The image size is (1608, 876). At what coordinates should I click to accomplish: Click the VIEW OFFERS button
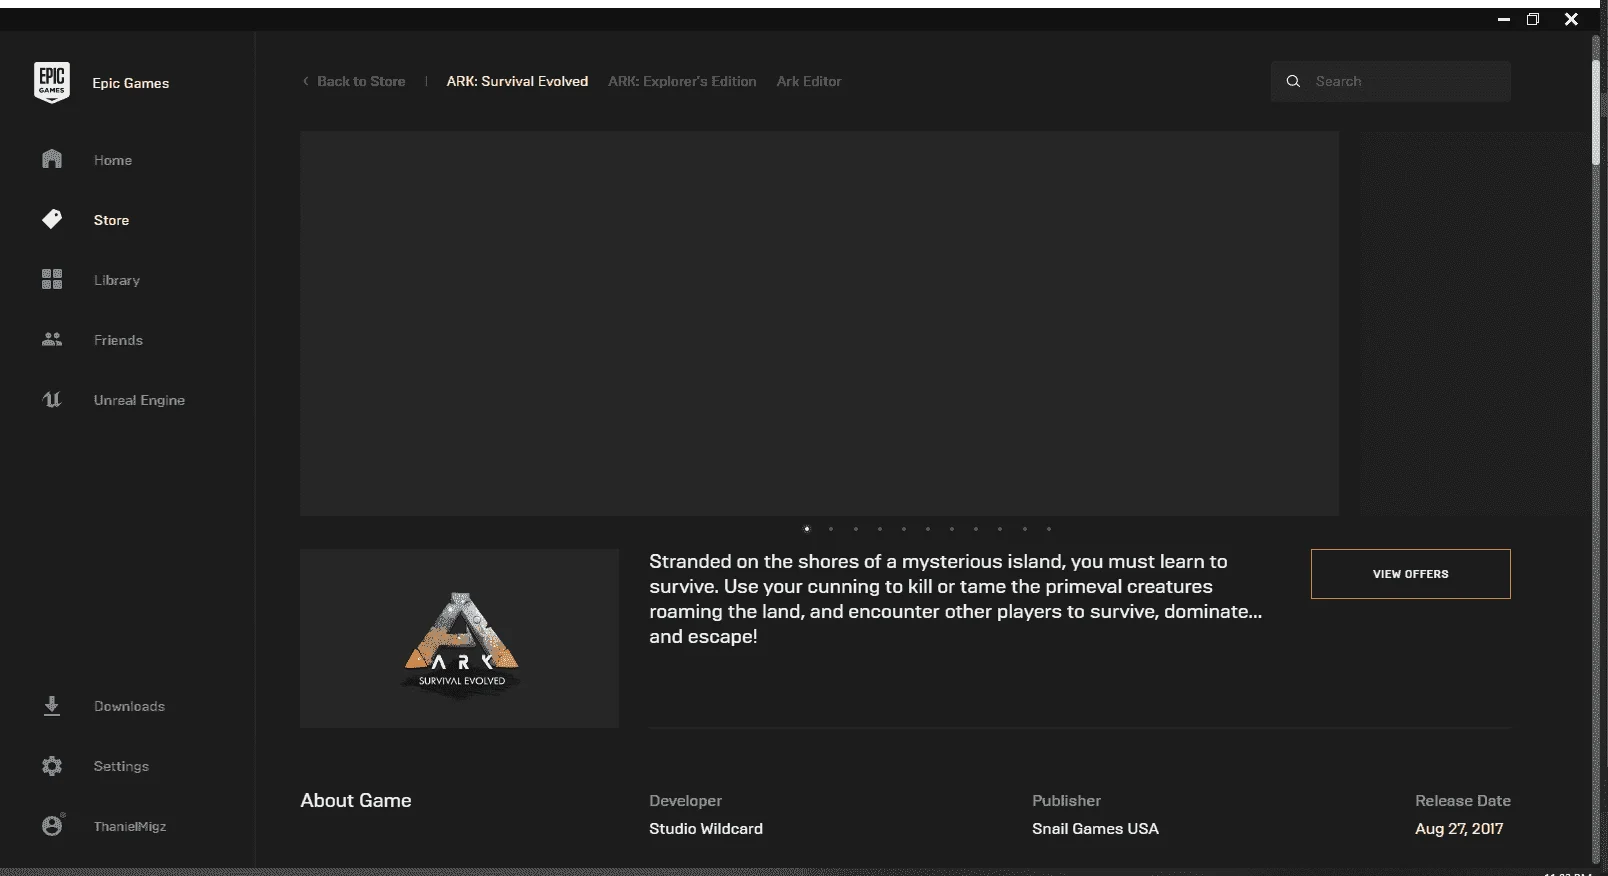(1410, 574)
